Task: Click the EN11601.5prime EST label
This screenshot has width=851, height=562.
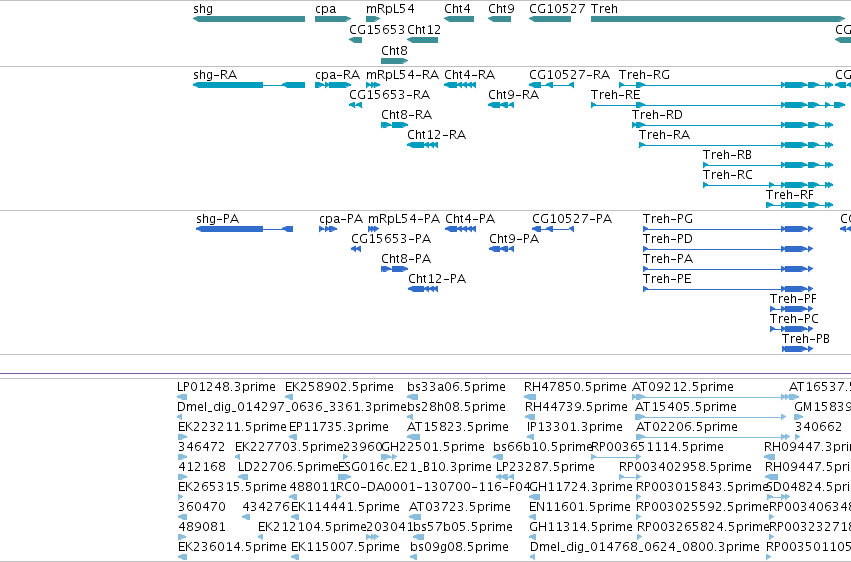Action: click(580, 507)
